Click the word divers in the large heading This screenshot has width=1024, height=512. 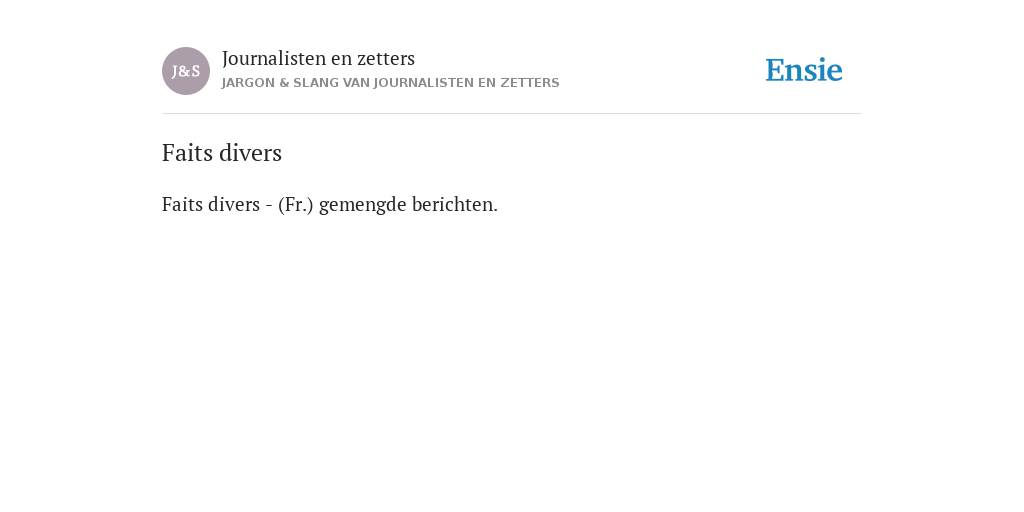251,153
